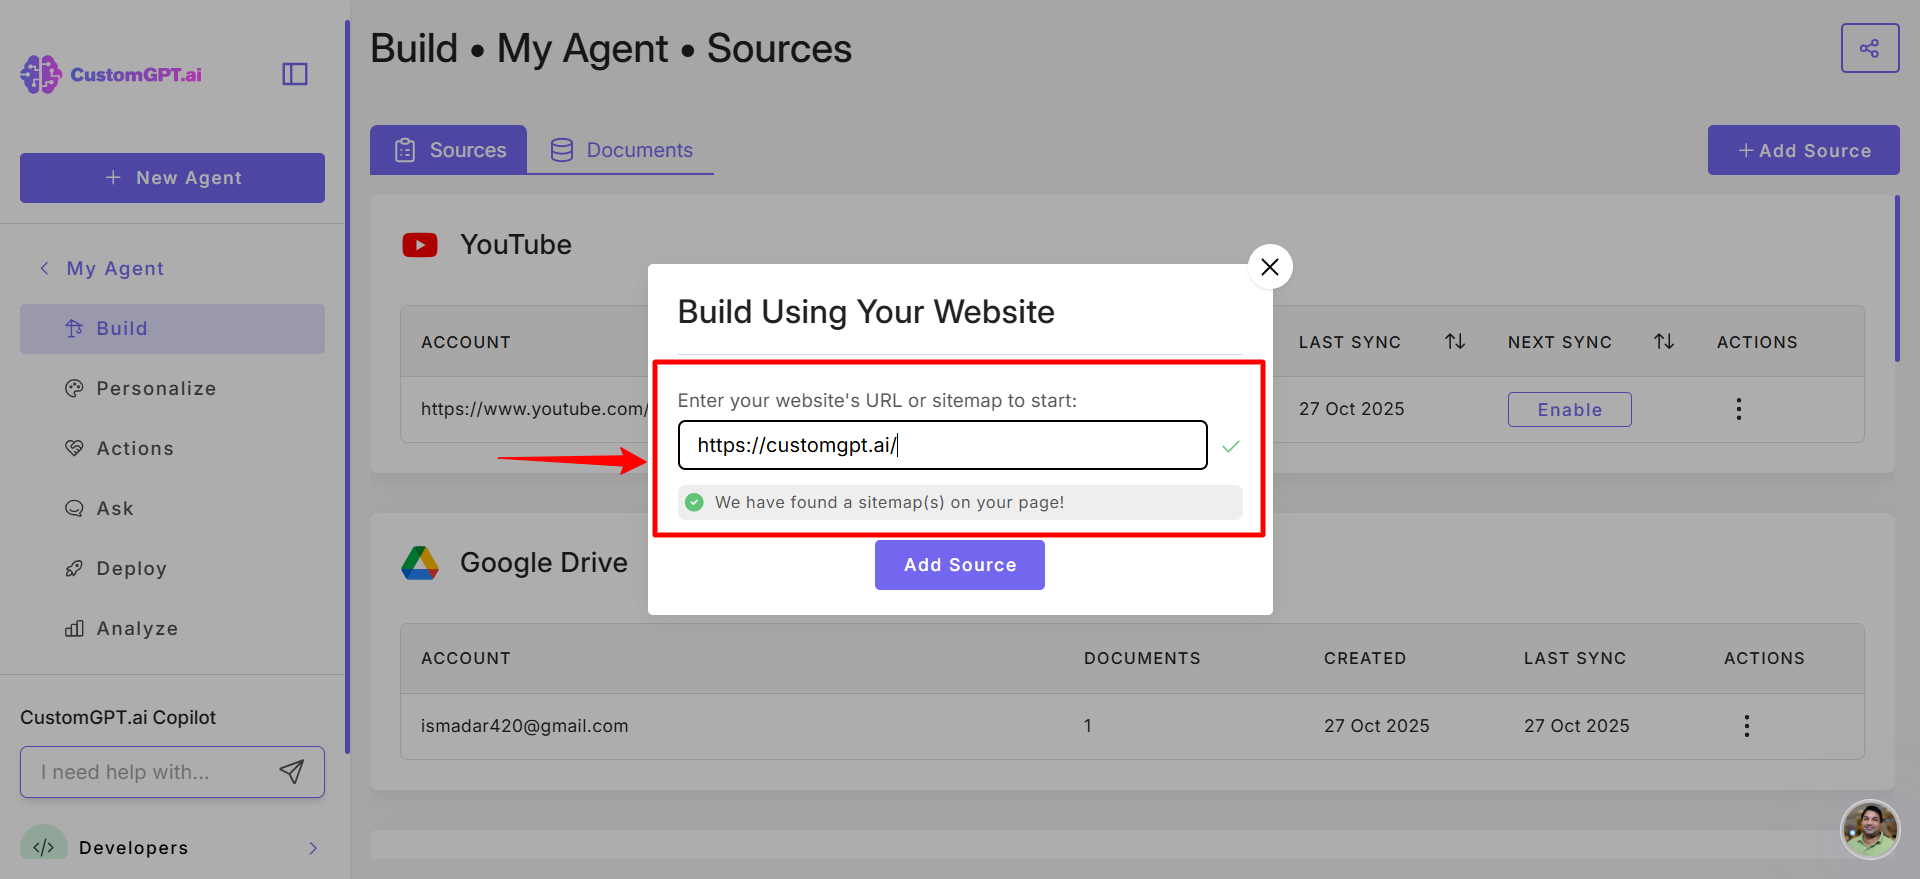The height and width of the screenshot is (879, 1920).
Task: Click the 'We have found a sitemap(s)' message
Action: [x=960, y=503]
